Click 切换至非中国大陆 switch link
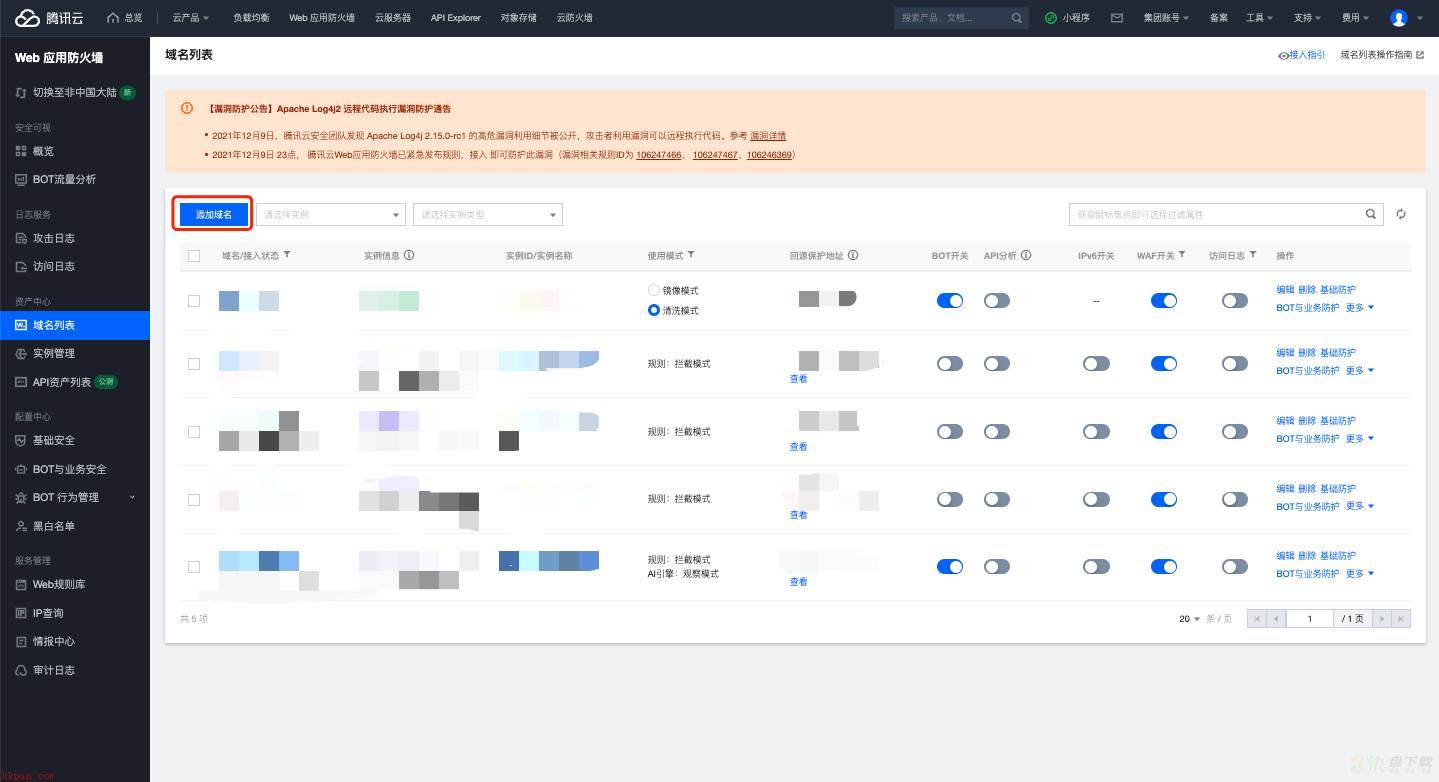The image size is (1439, 782). (75, 92)
